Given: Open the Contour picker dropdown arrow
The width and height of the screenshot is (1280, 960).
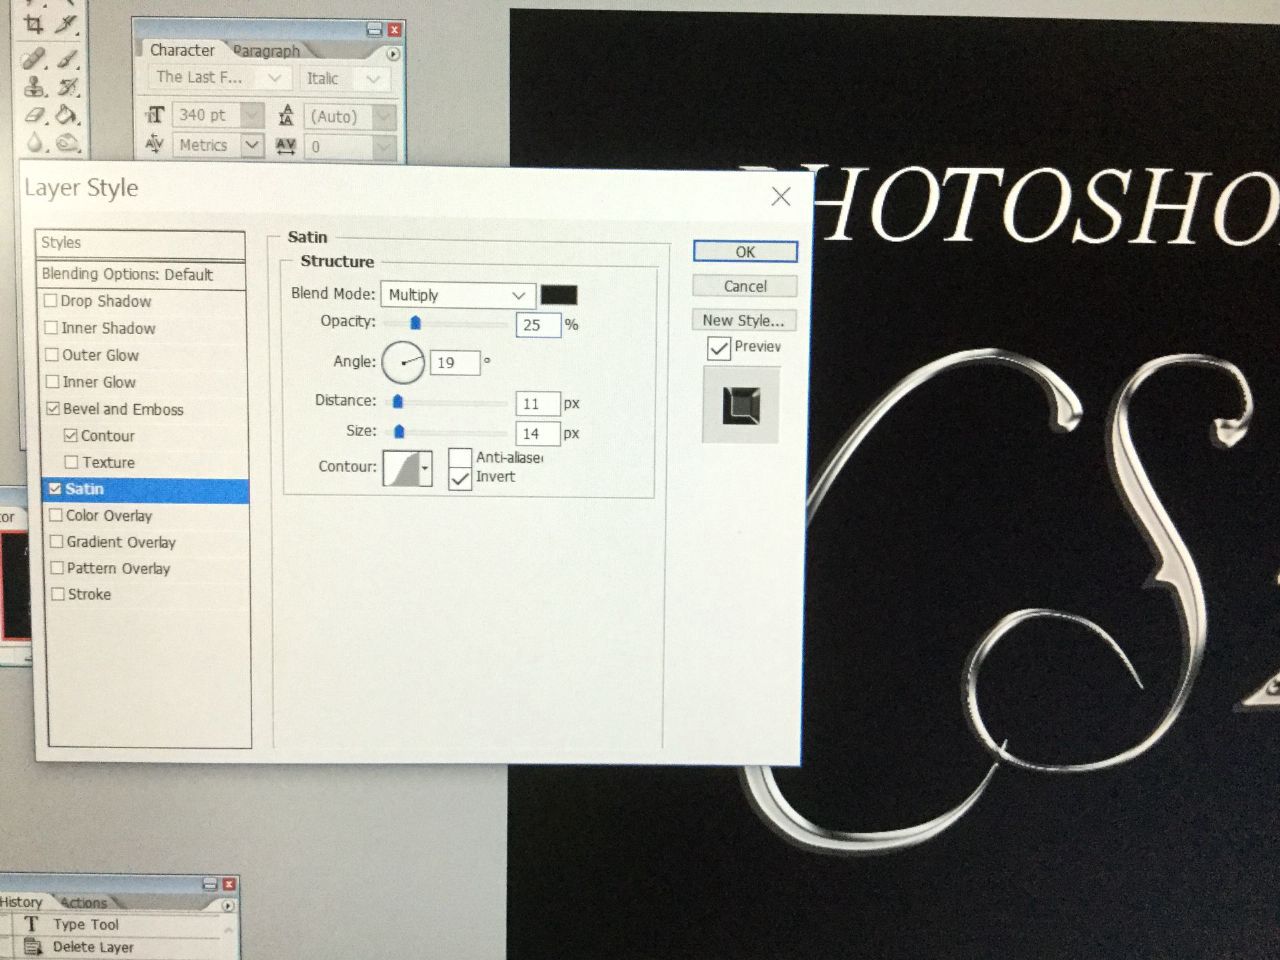Looking at the screenshot, I should pyautogui.click(x=426, y=468).
